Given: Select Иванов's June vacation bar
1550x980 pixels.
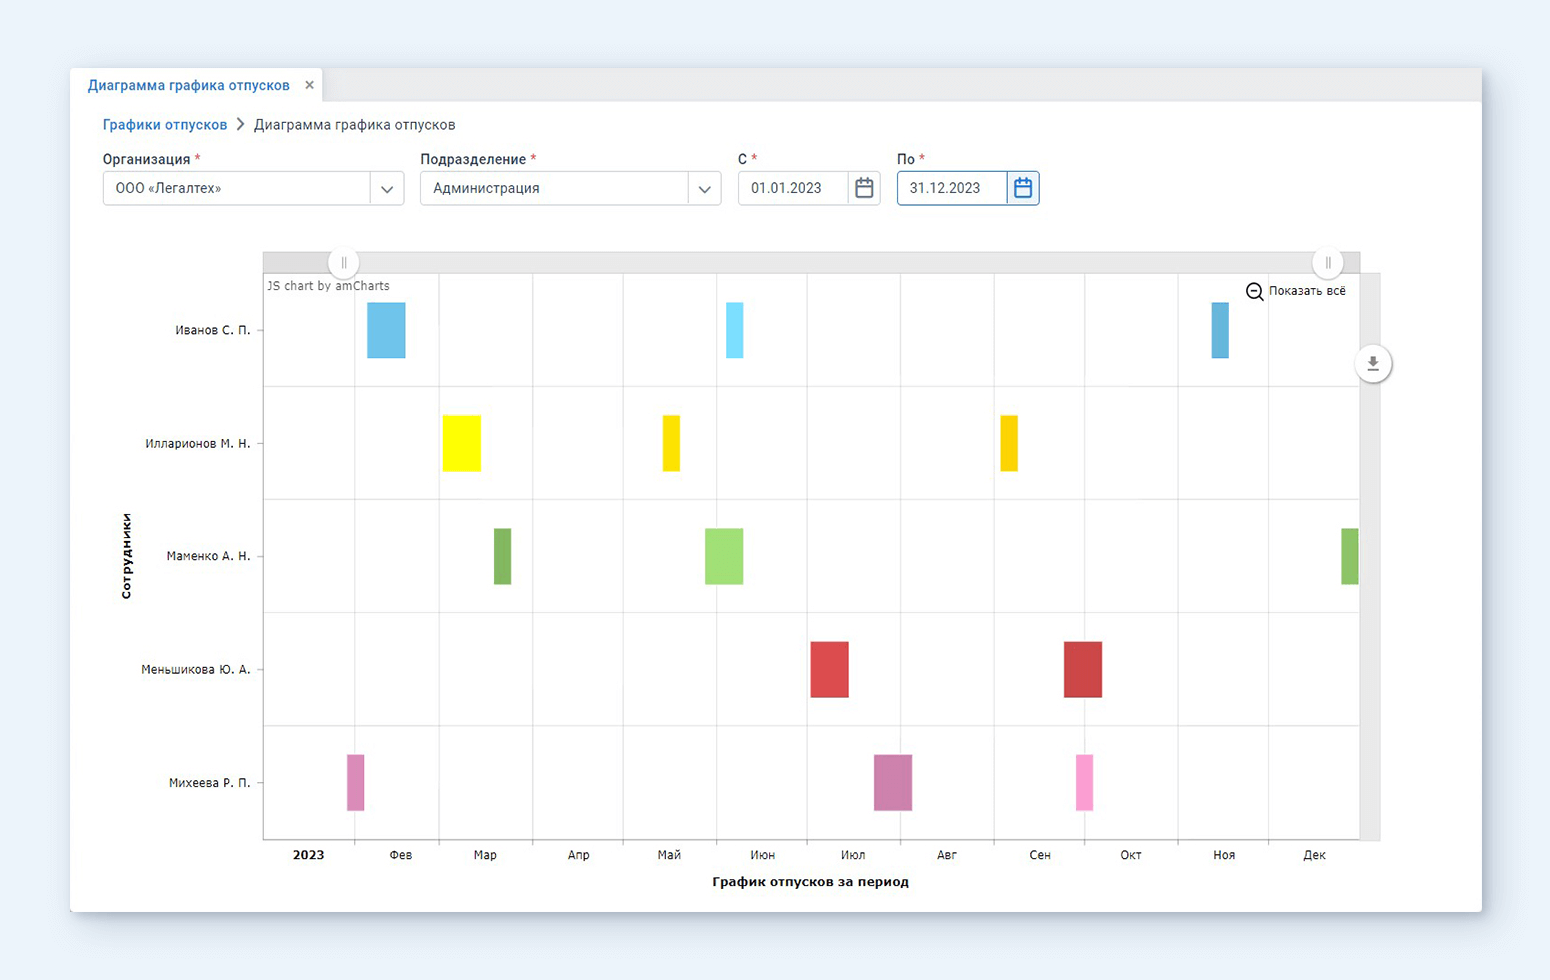Looking at the screenshot, I should pyautogui.click(x=734, y=330).
